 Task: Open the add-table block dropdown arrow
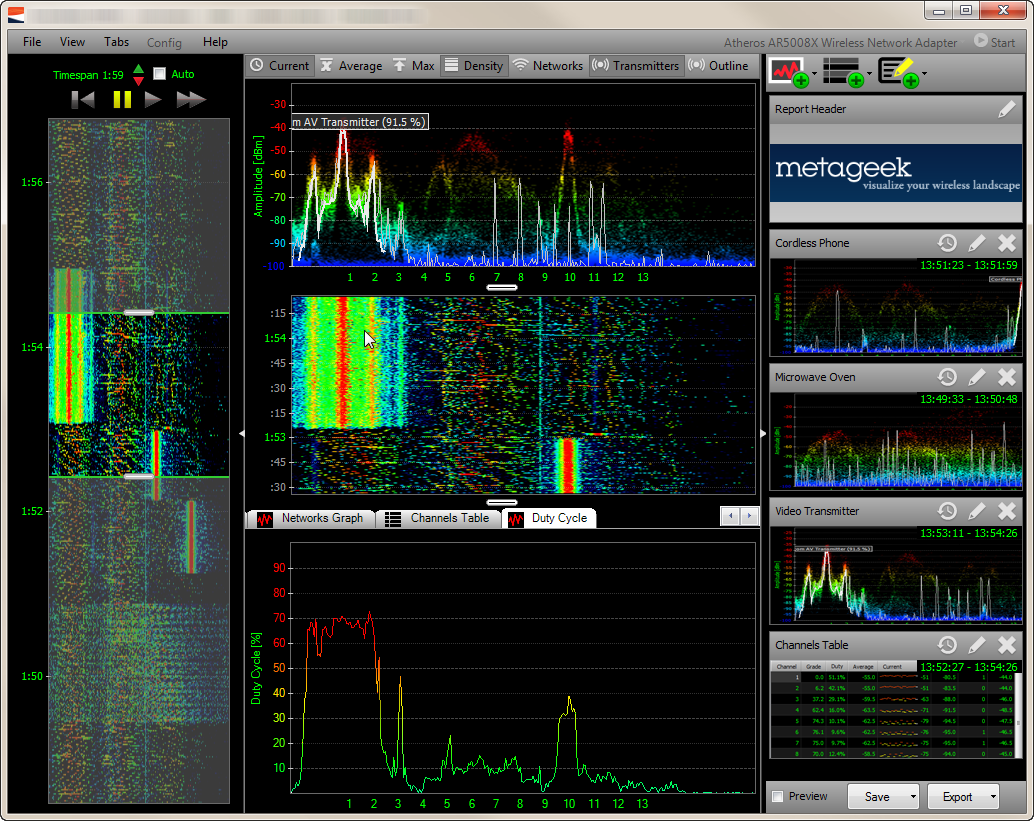coord(870,73)
